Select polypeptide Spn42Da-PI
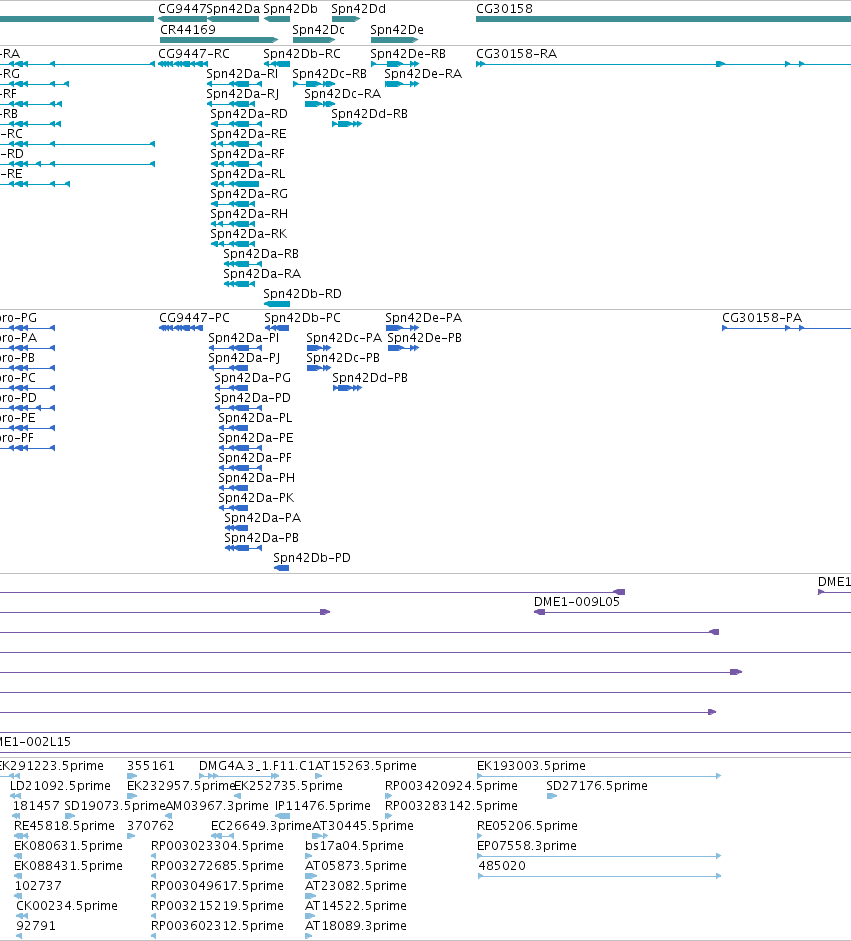Image resolution: width=851 pixels, height=941 pixels. pyautogui.click(x=235, y=348)
